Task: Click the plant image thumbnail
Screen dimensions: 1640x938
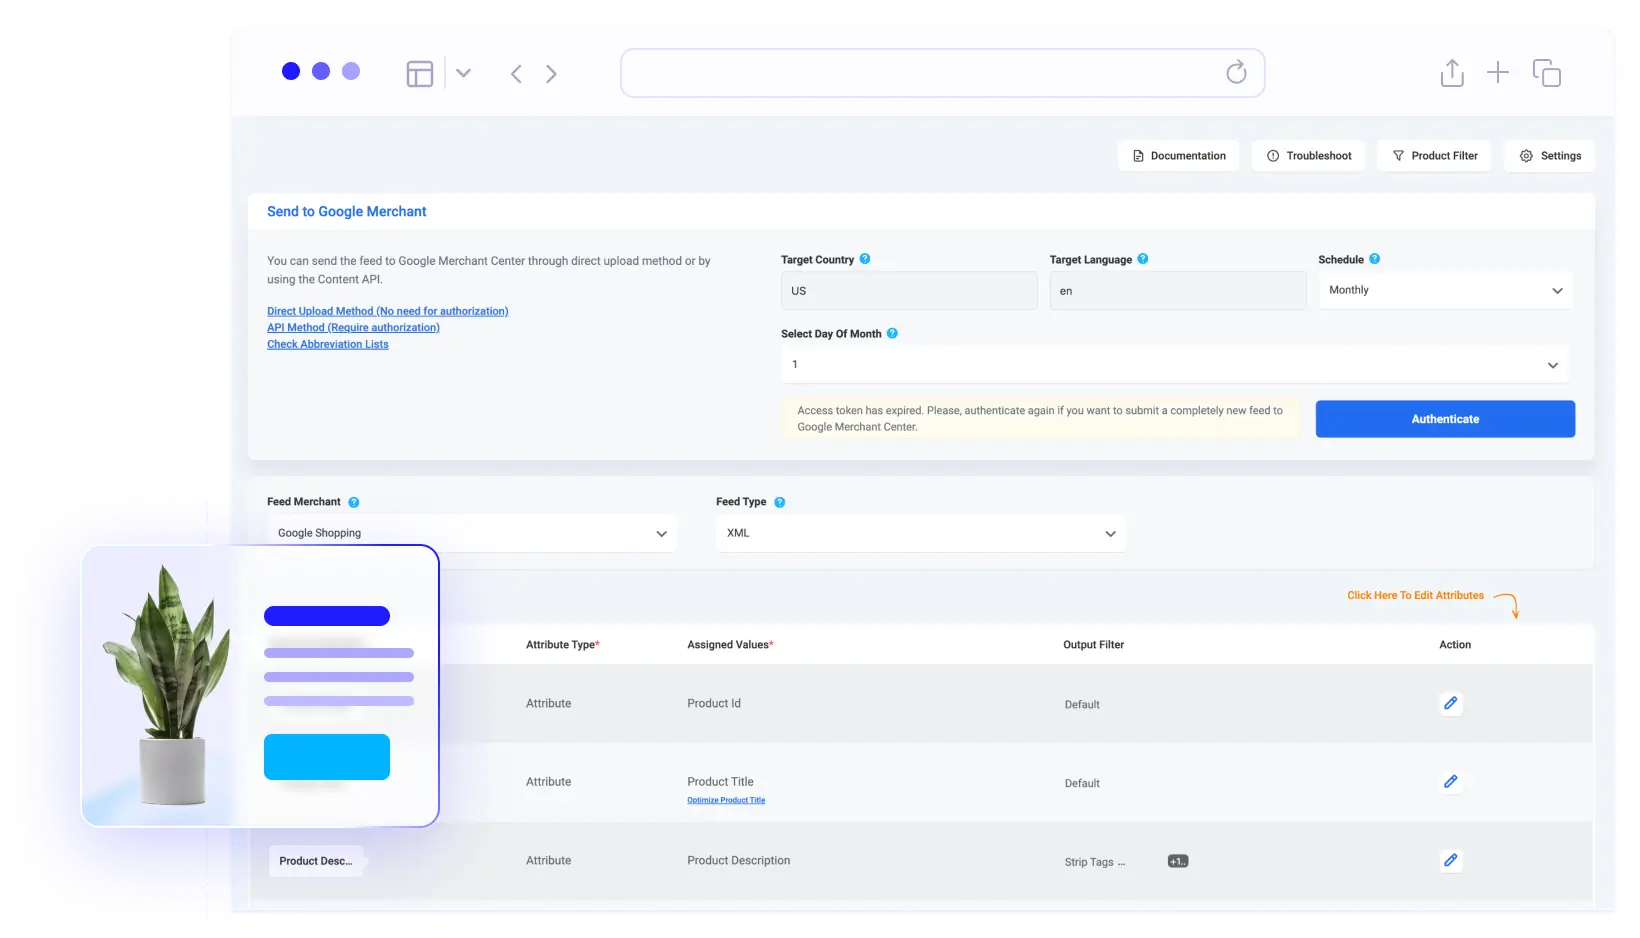Action: click(x=166, y=685)
